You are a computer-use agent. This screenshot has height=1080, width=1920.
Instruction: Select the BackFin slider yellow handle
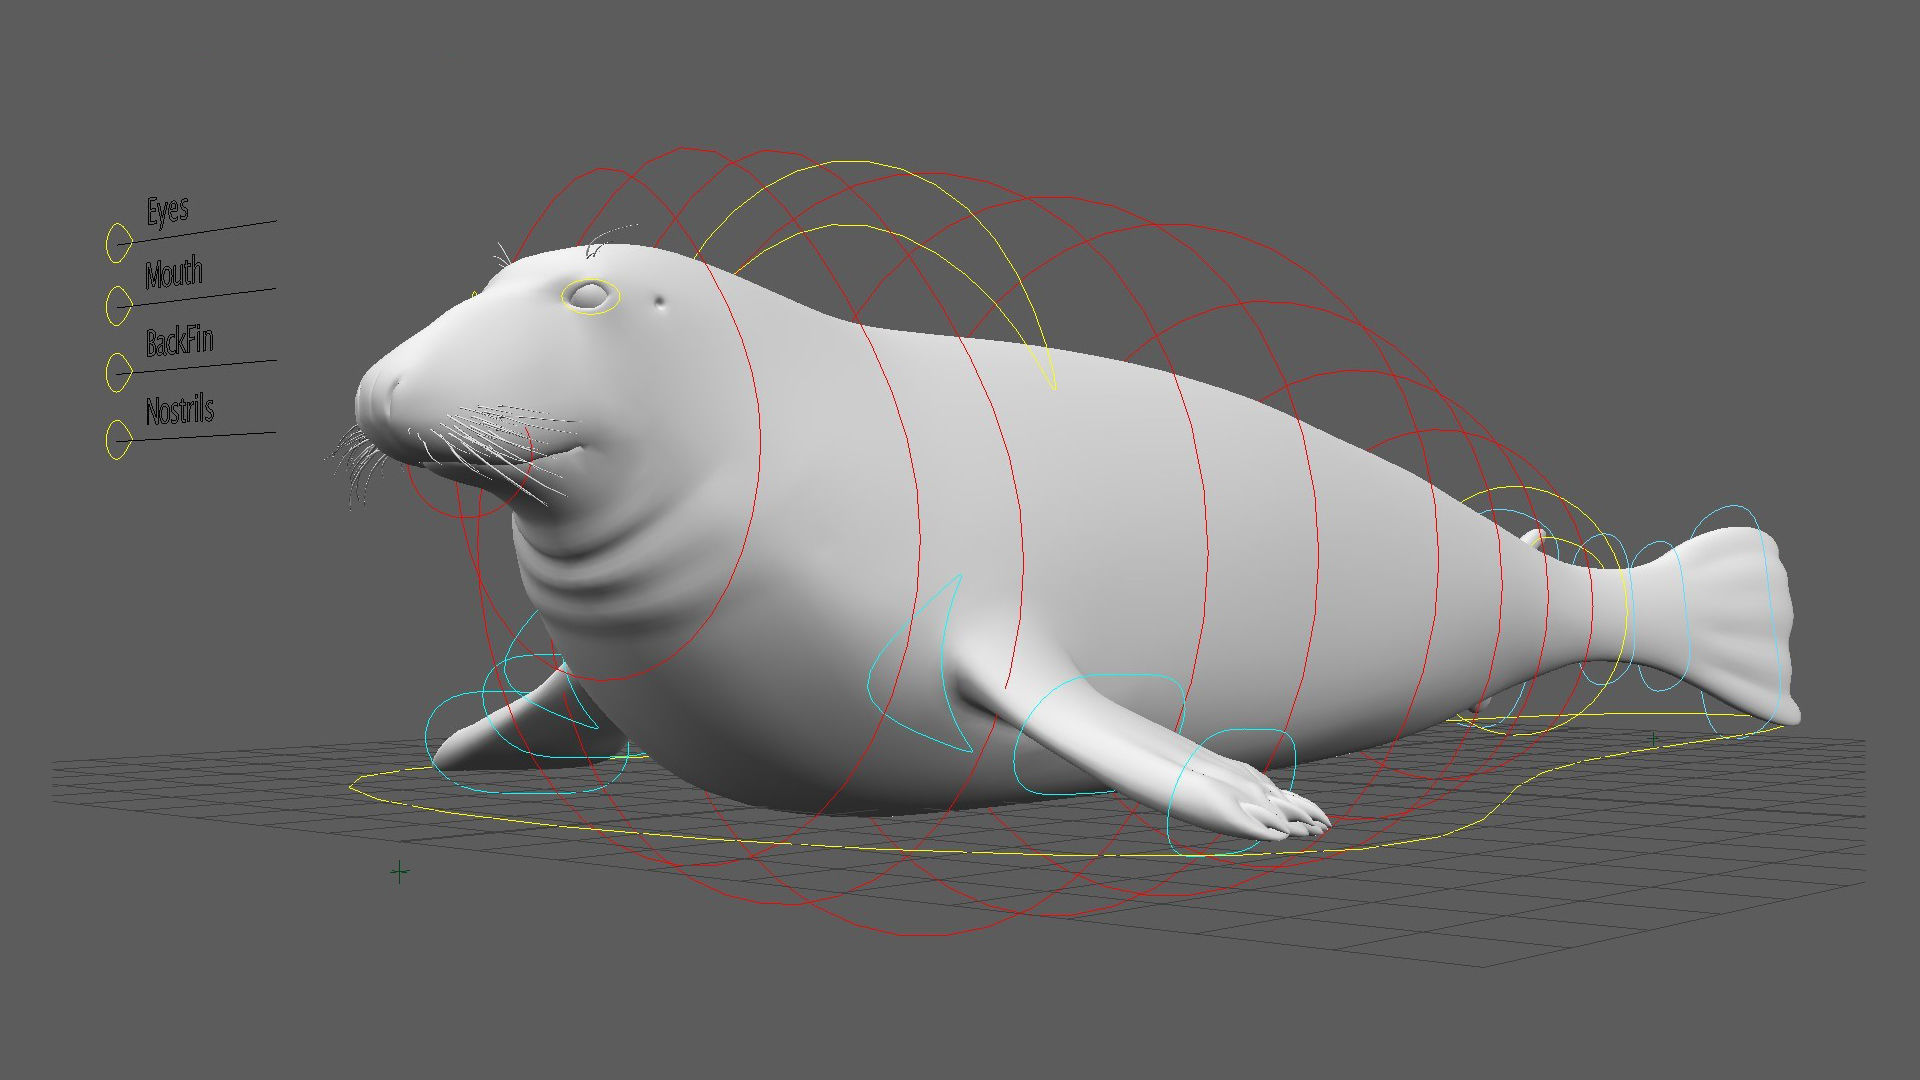pyautogui.click(x=118, y=372)
